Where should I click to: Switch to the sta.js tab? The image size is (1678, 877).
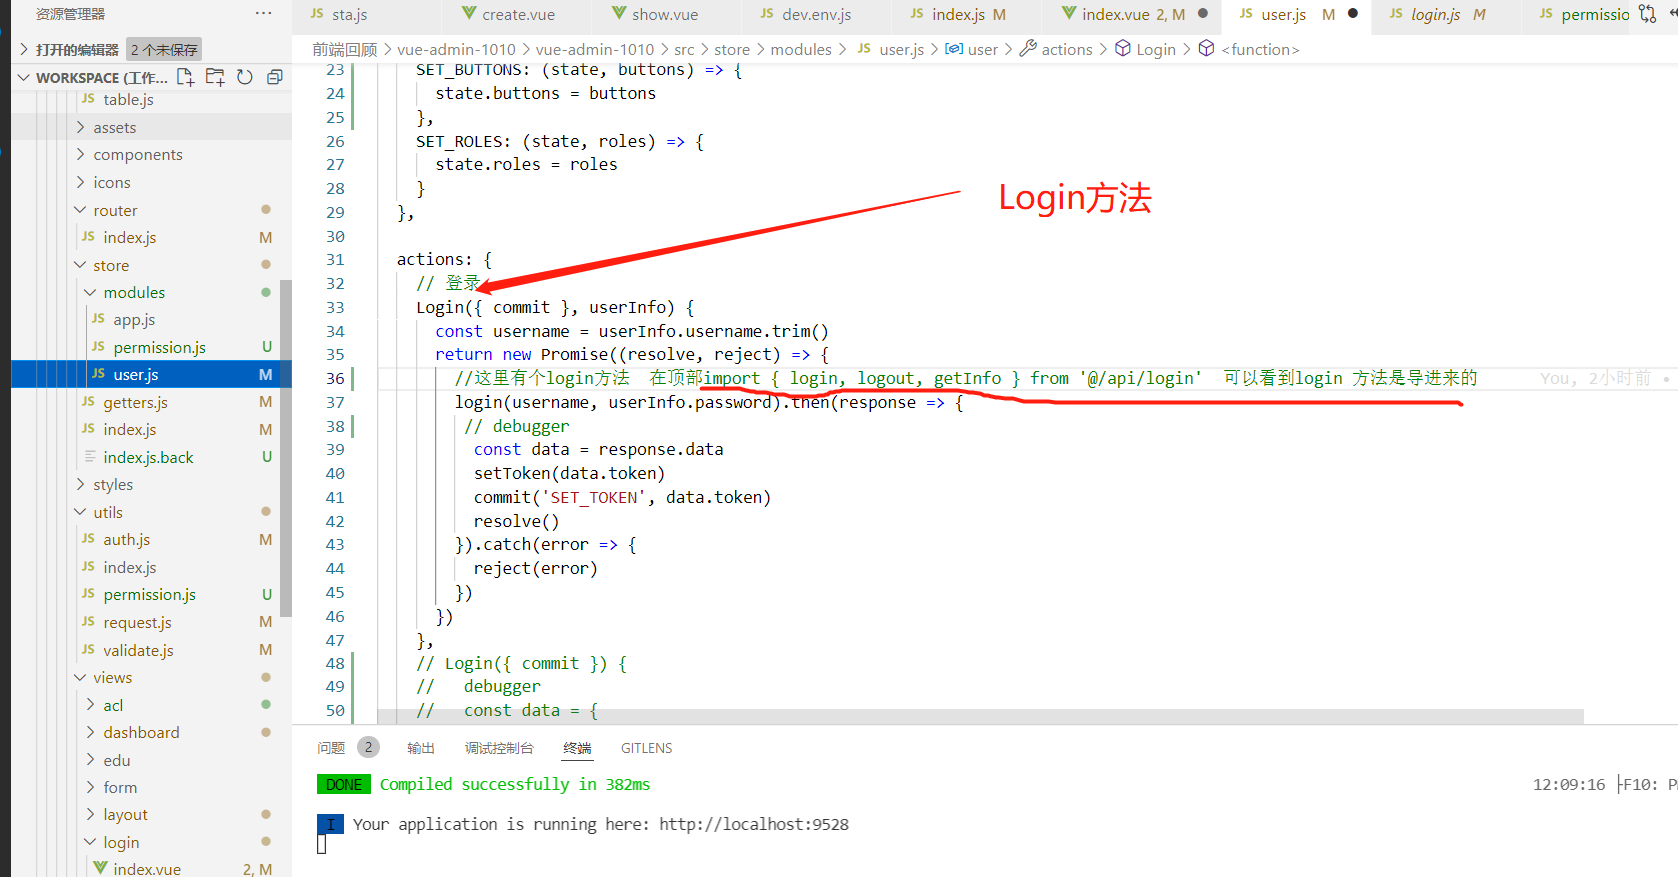tap(349, 14)
